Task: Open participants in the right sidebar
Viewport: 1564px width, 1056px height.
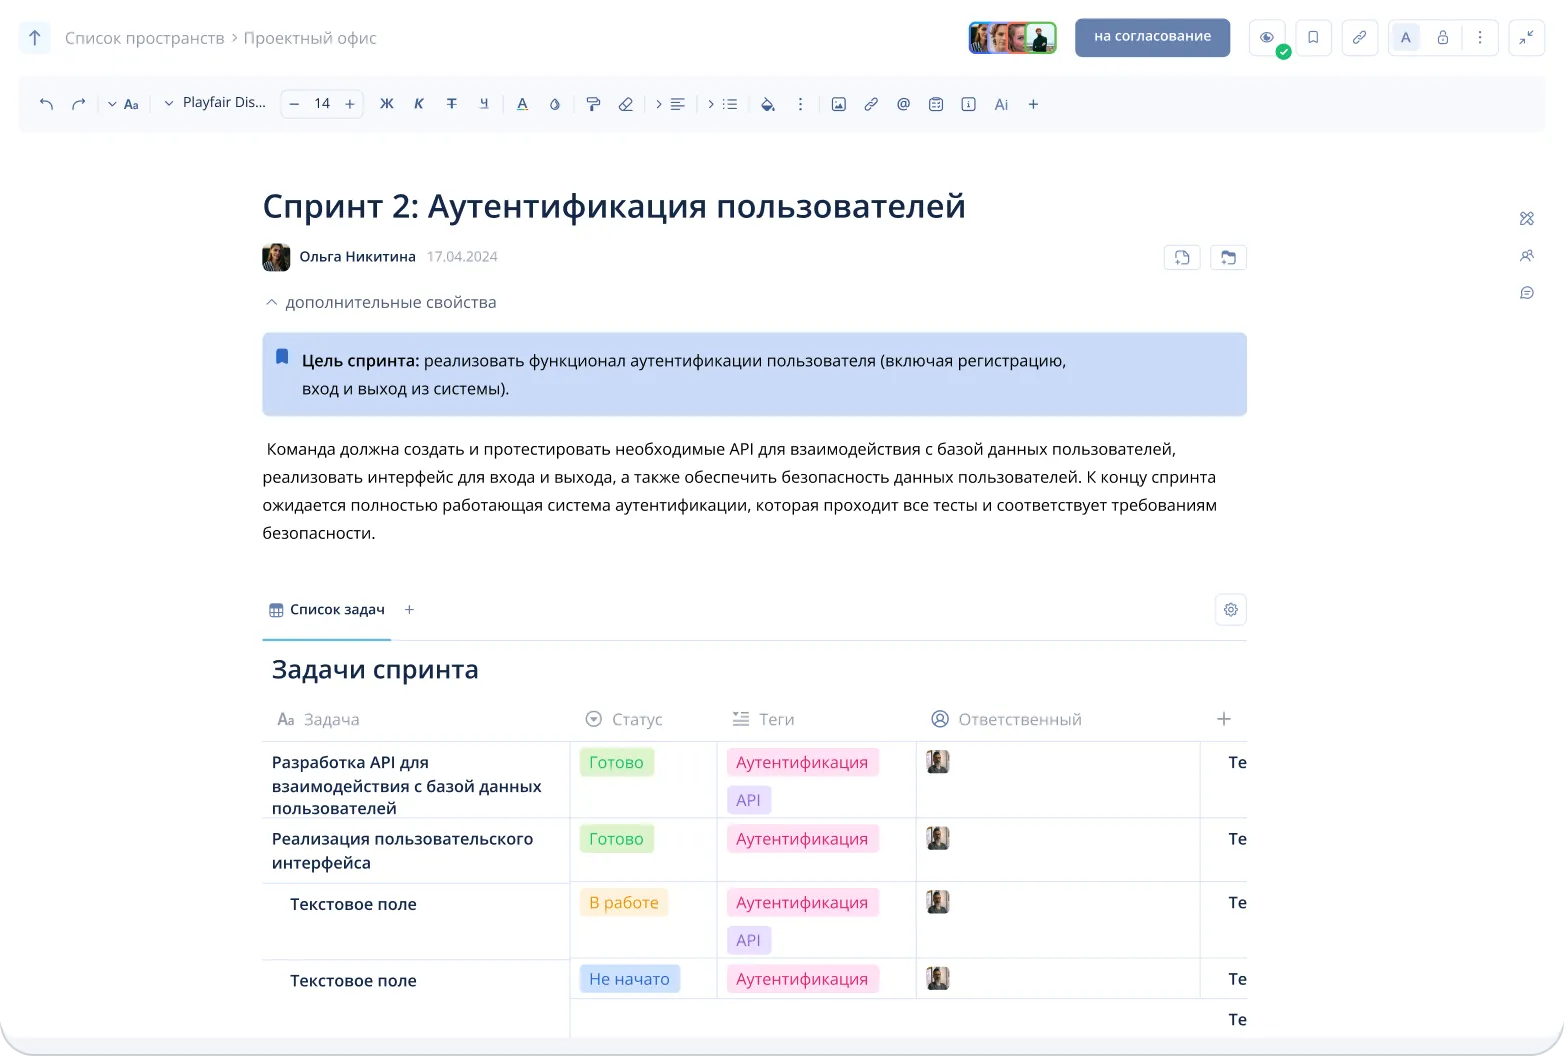Action: pyautogui.click(x=1527, y=256)
